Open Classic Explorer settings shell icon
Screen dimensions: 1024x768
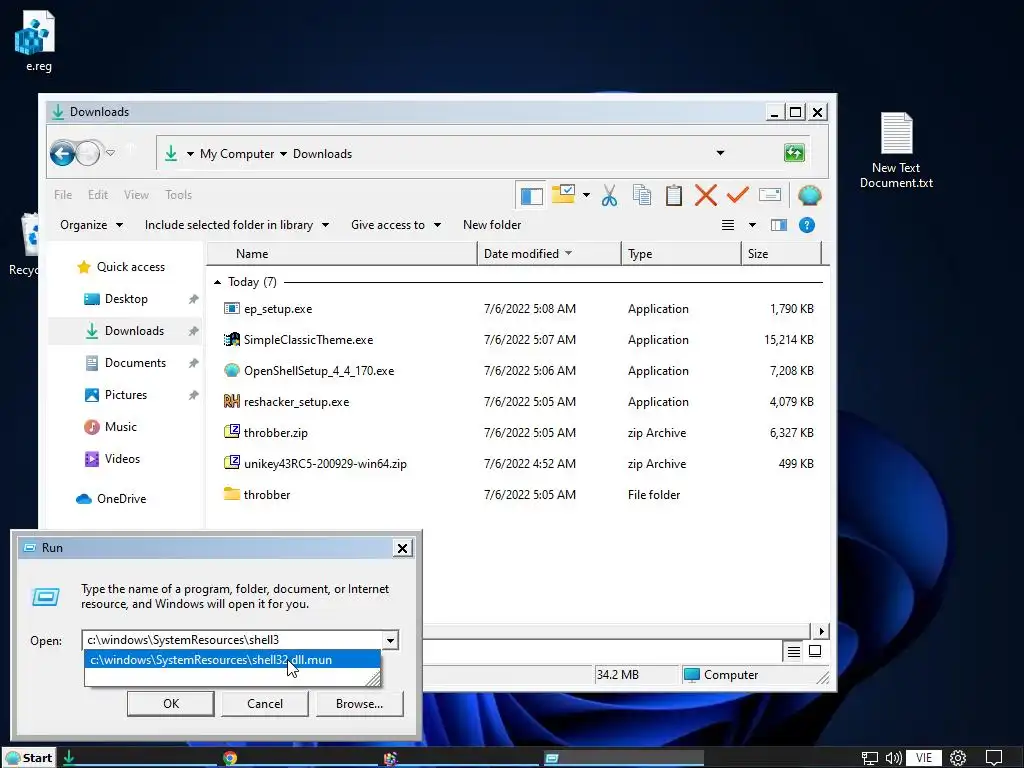pyautogui.click(x=809, y=195)
